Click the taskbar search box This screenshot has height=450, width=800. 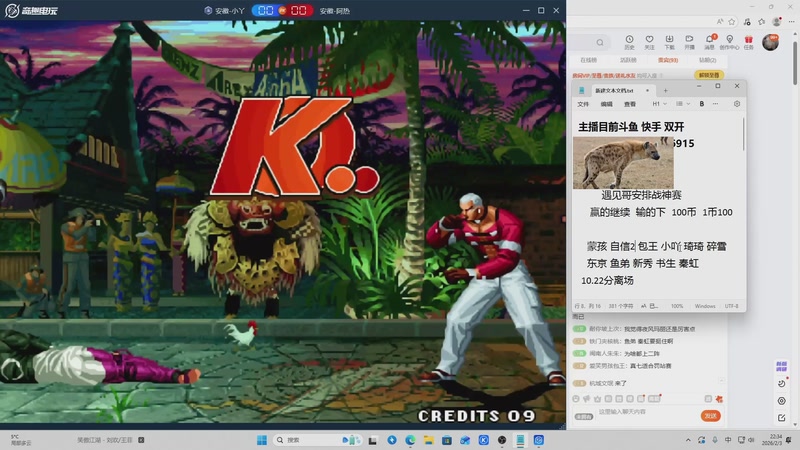pyautogui.click(x=316, y=440)
